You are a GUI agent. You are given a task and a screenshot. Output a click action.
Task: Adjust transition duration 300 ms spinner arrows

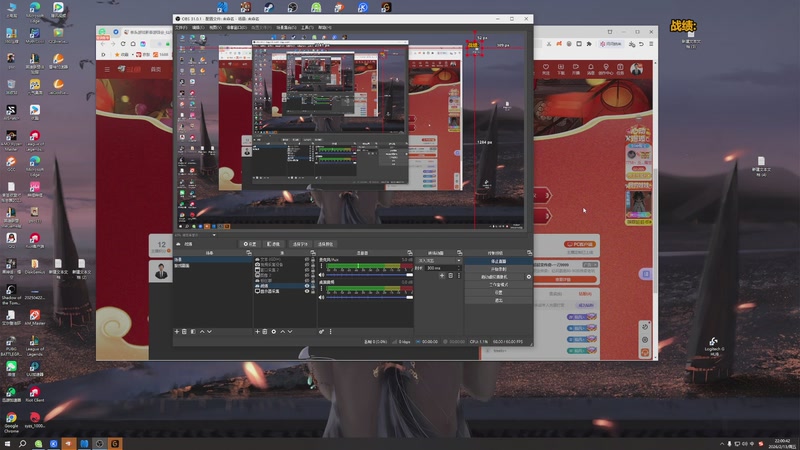point(459,268)
